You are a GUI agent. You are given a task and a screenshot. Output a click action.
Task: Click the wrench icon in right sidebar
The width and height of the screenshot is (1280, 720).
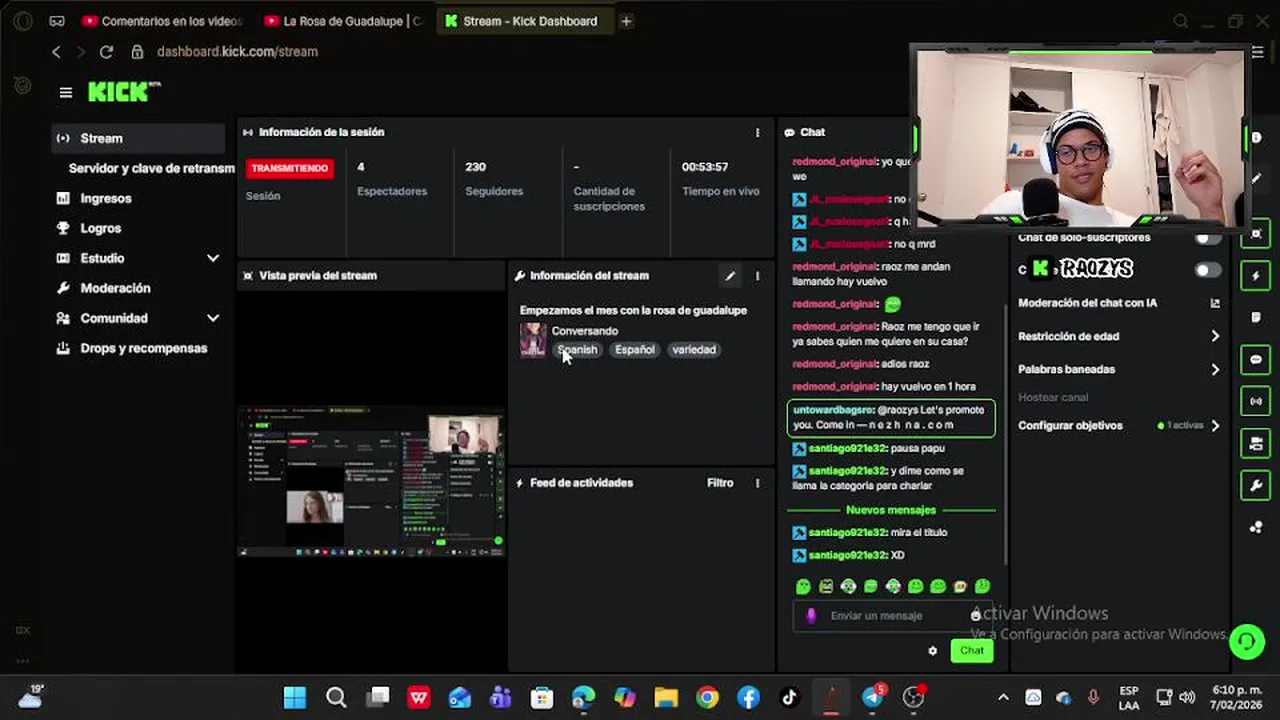1256,486
